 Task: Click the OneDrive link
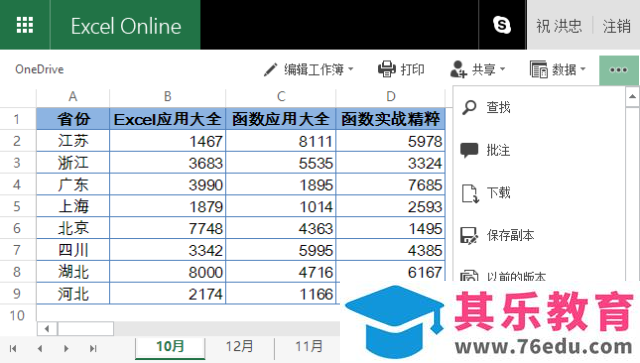pos(40,69)
